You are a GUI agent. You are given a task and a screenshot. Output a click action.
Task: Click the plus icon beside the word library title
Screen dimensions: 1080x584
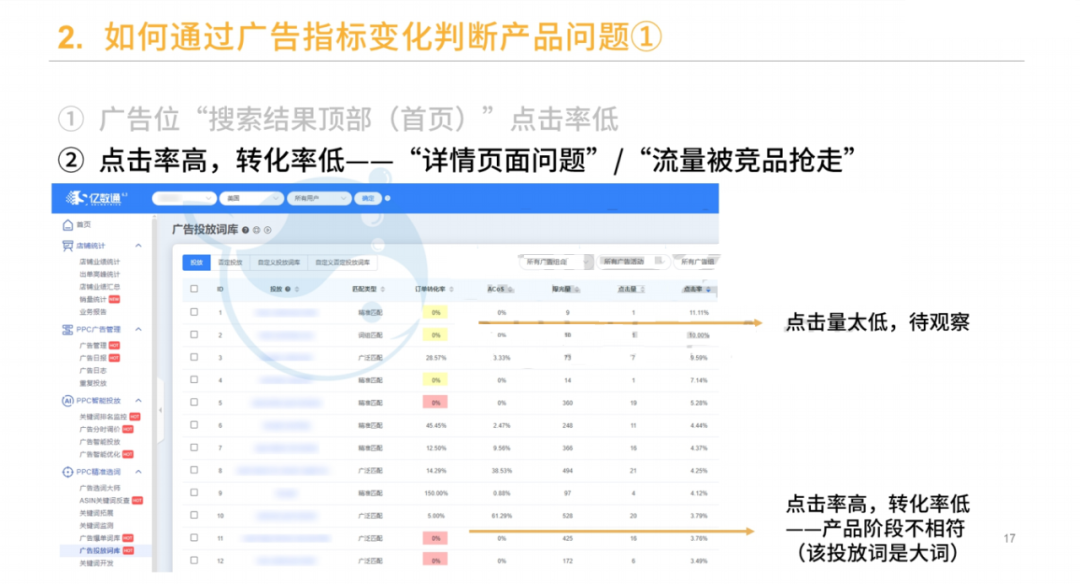coord(256,229)
